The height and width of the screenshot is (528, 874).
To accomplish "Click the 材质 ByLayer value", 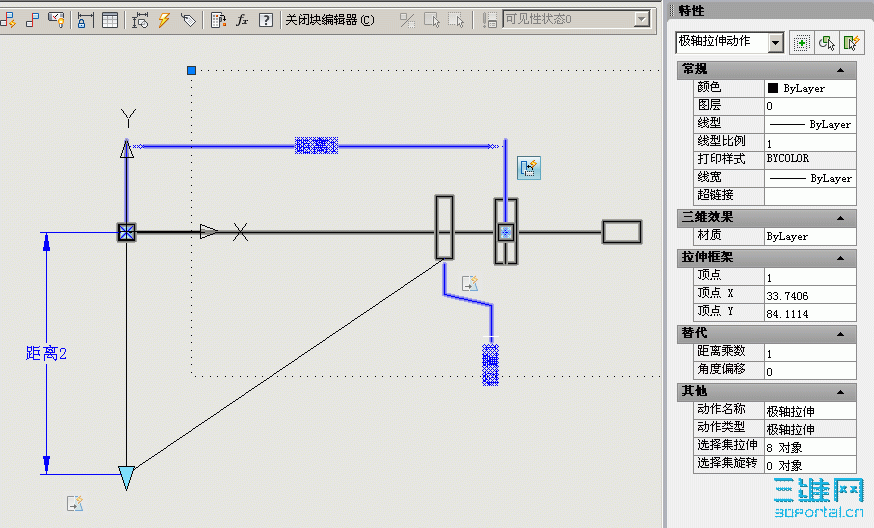I will pyautogui.click(x=810, y=236).
